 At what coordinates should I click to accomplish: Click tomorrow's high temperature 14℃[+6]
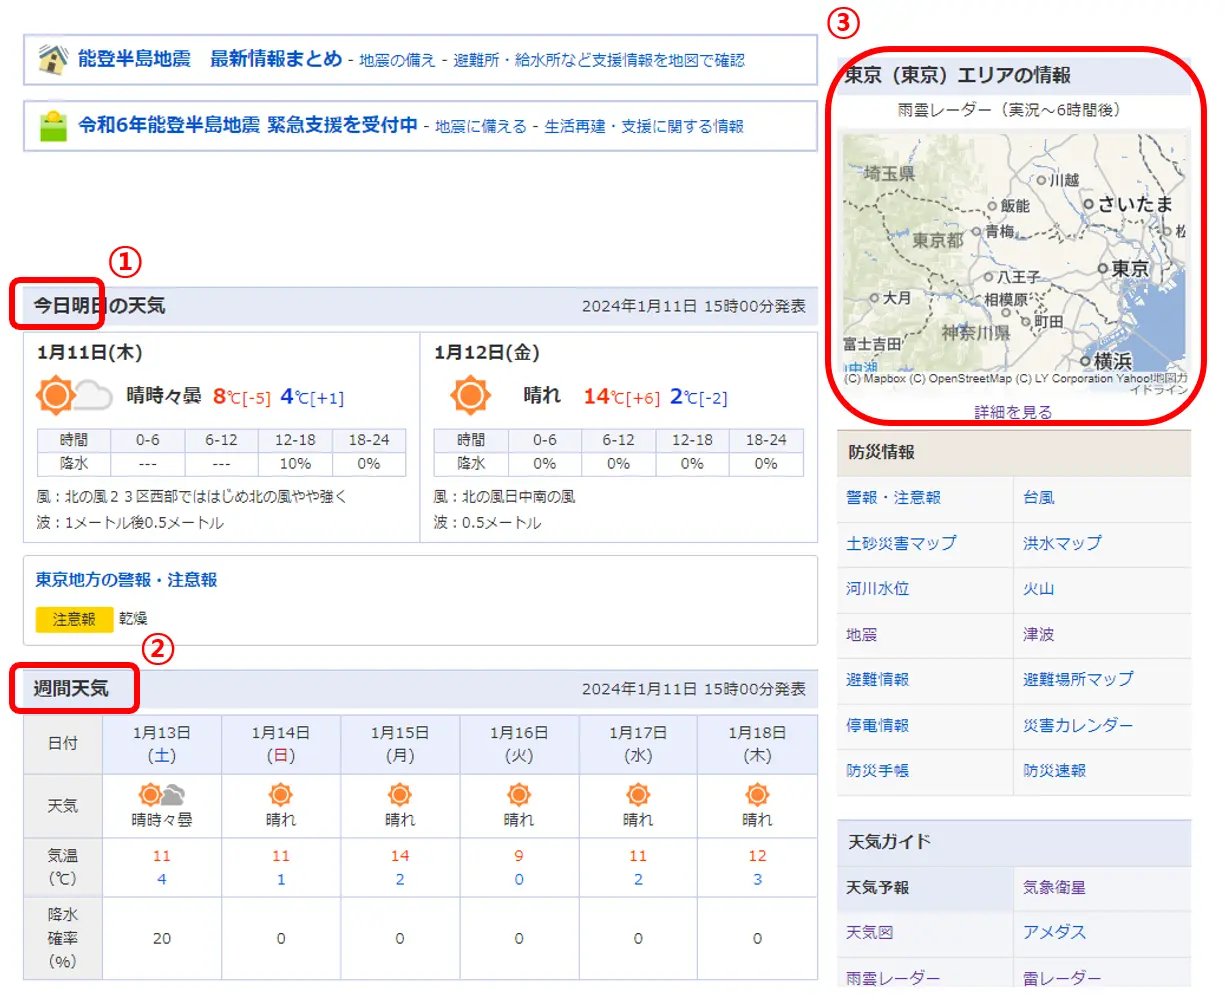pyautogui.click(x=621, y=397)
